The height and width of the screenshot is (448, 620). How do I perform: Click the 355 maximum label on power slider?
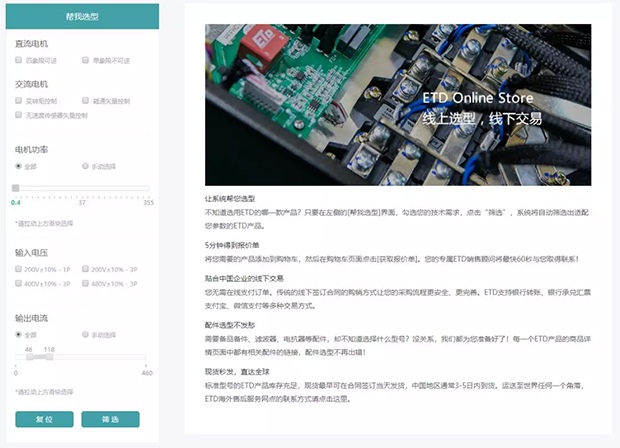pos(148,202)
